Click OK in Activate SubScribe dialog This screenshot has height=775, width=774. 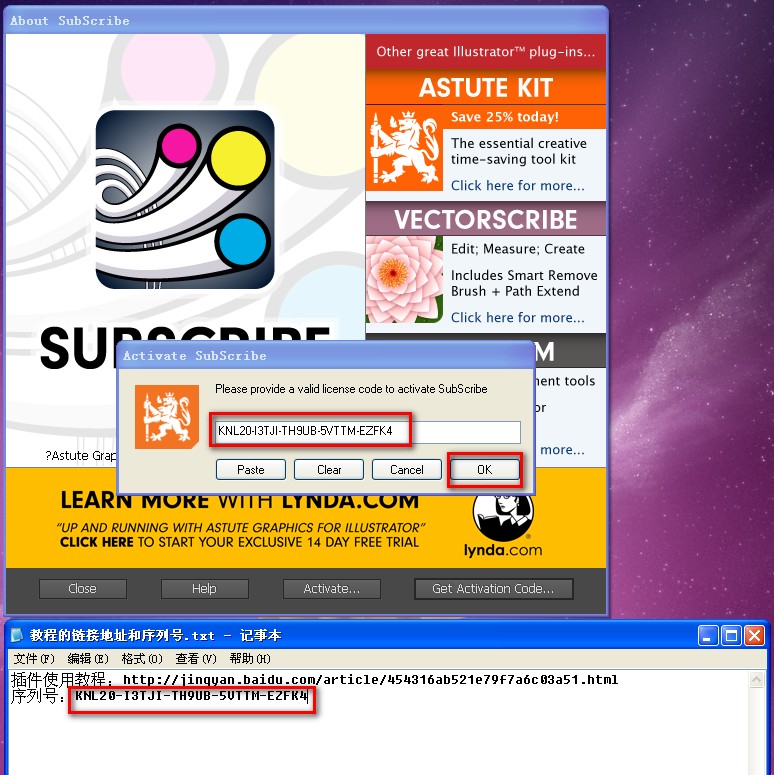click(484, 470)
